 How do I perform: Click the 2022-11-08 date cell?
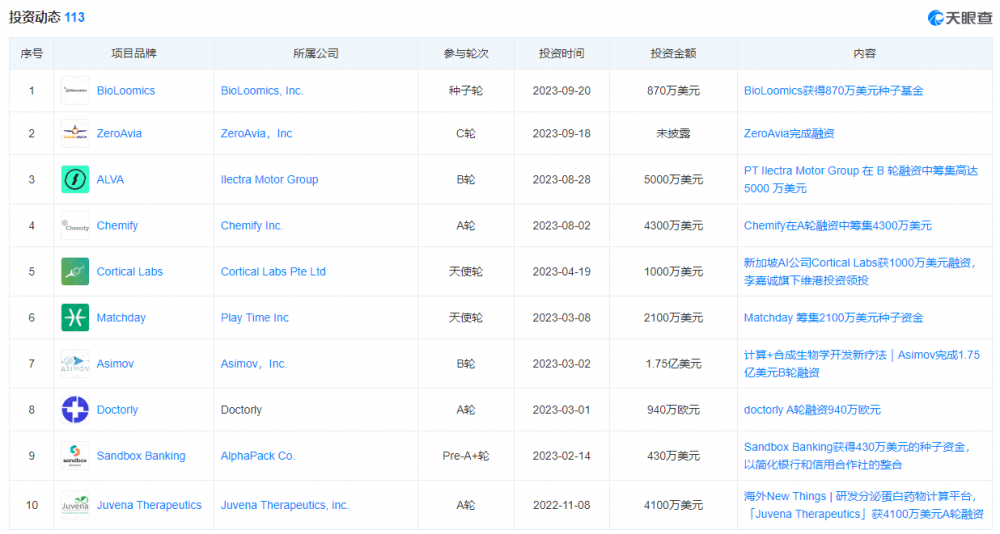tap(561, 505)
